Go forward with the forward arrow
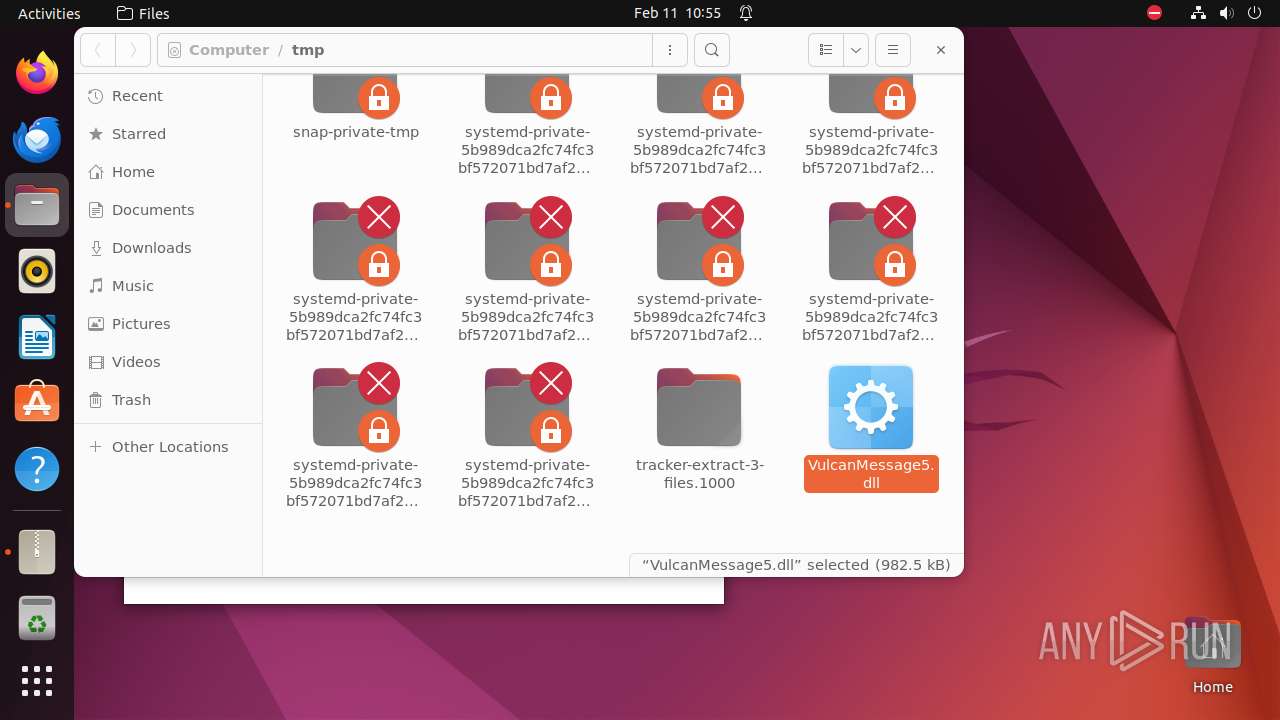This screenshot has height=720, width=1280. point(133,50)
